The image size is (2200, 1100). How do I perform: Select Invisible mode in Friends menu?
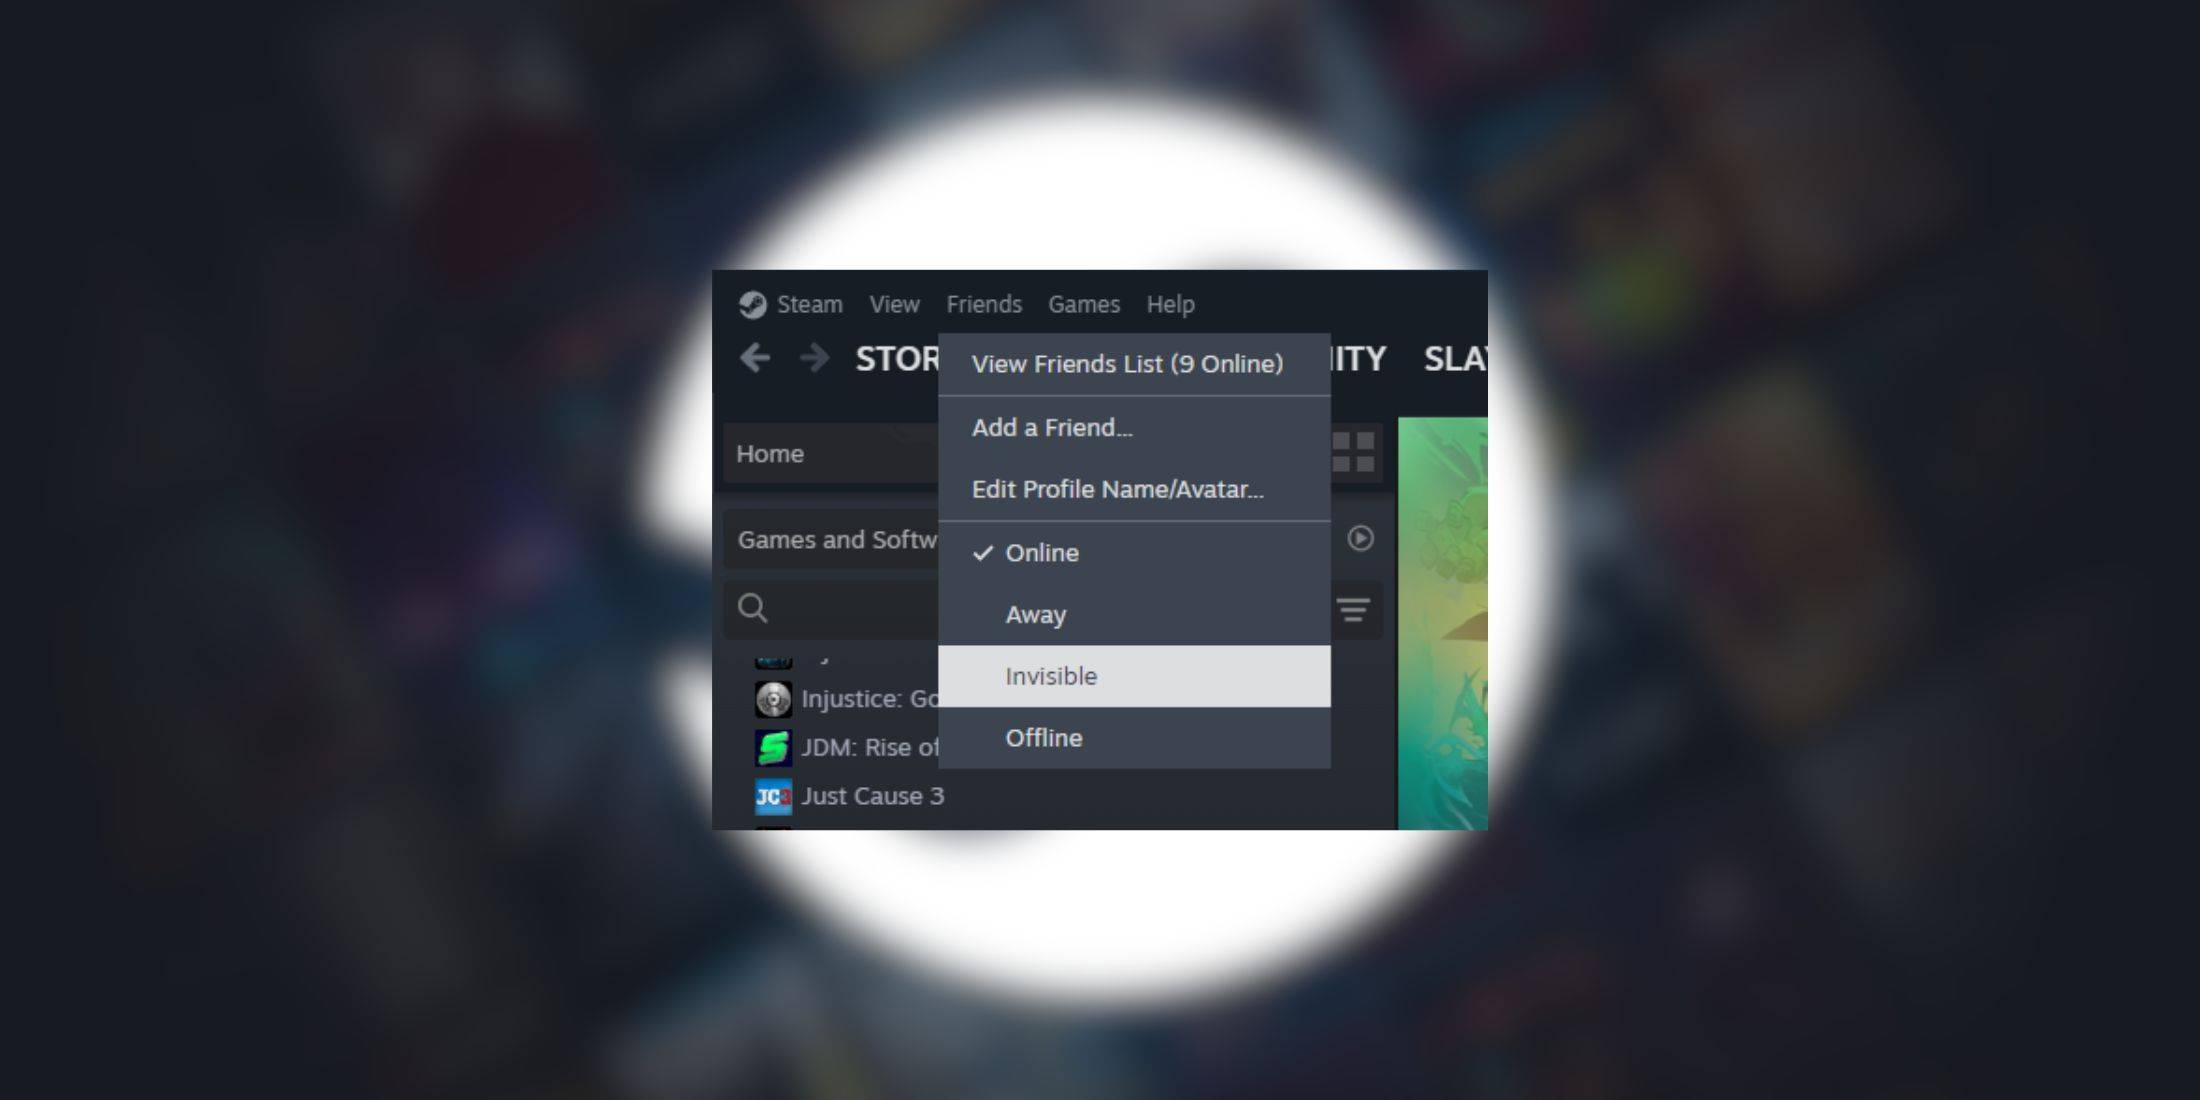(1051, 676)
